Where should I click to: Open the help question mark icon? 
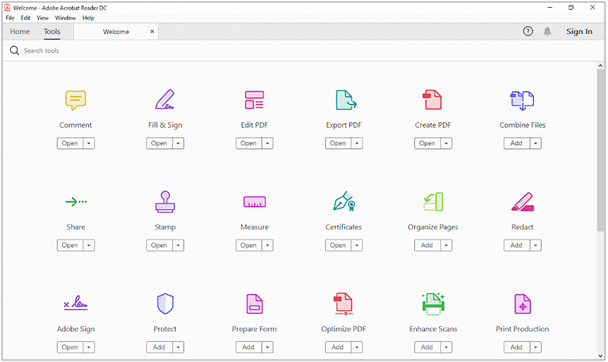[x=528, y=31]
